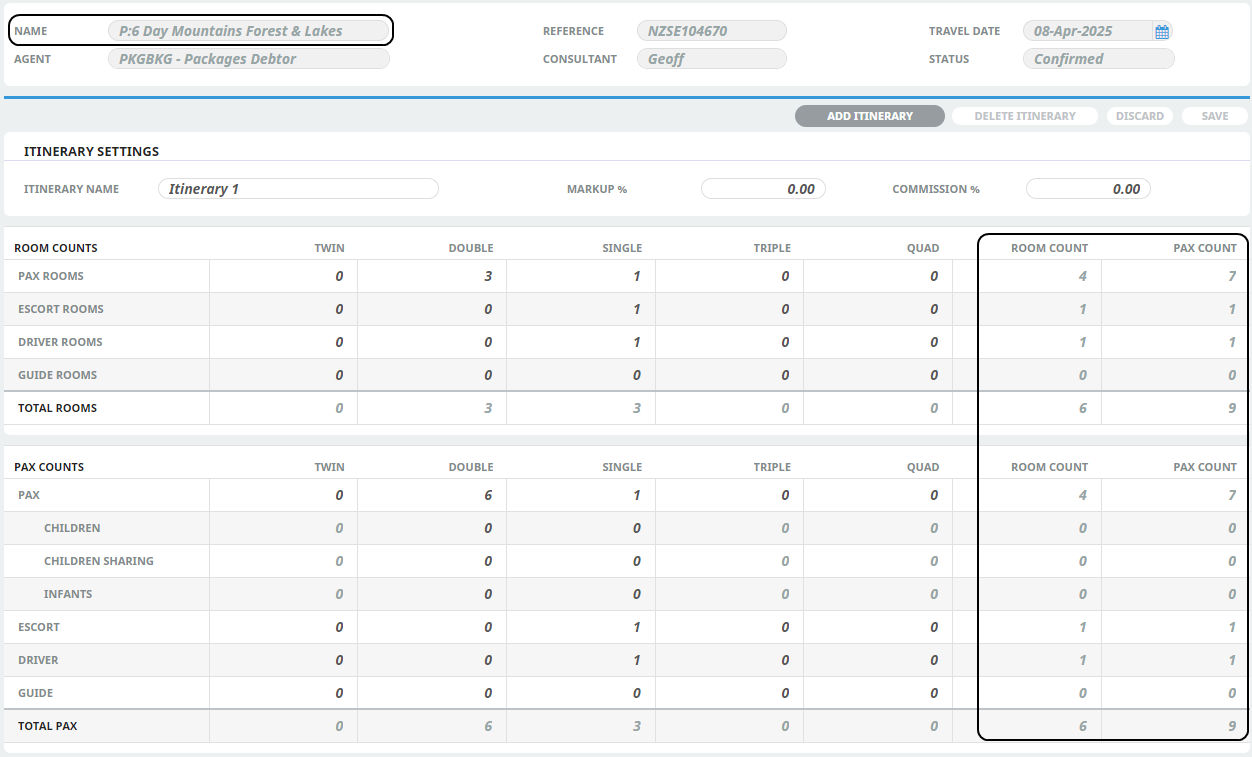Select Driver Rooms Twin count cell
Image resolution: width=1252 pixels, height=757 pixels.
click(x=283, y=342)
